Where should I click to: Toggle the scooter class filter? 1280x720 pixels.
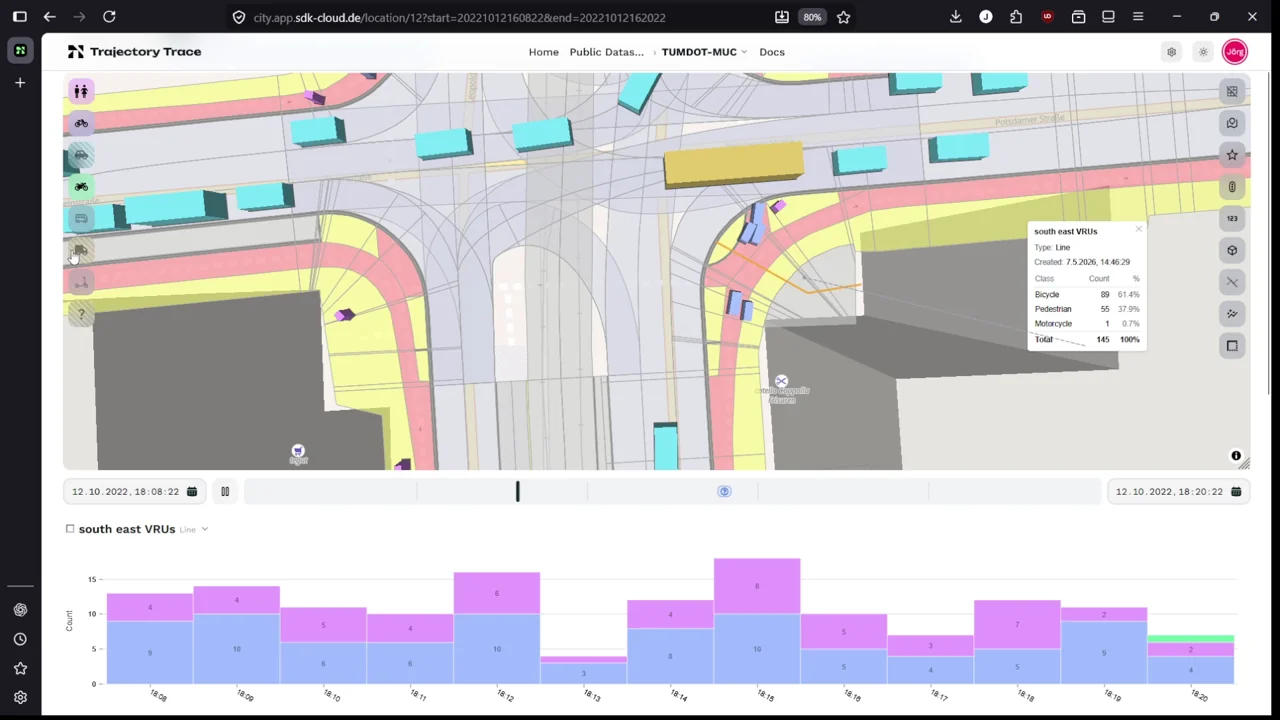81,283
